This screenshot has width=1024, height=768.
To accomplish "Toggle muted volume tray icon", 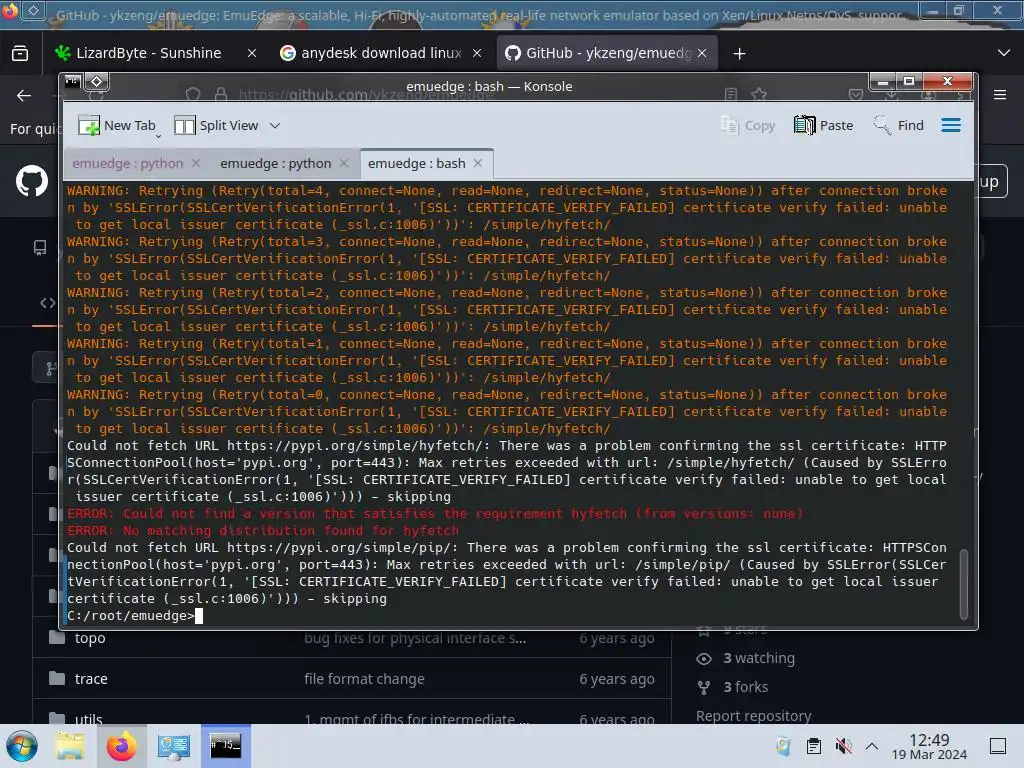I will [843, 746].
